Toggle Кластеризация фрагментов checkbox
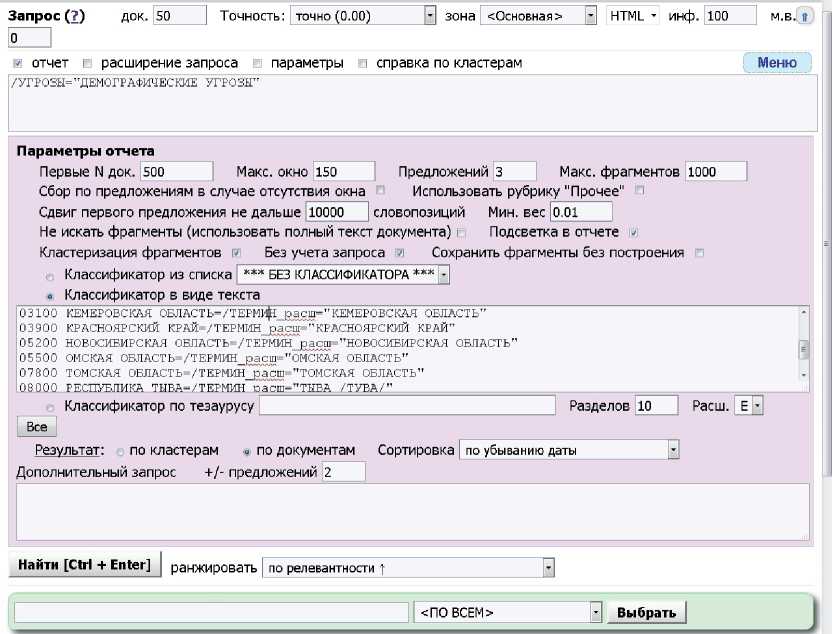 pos(236,253)
